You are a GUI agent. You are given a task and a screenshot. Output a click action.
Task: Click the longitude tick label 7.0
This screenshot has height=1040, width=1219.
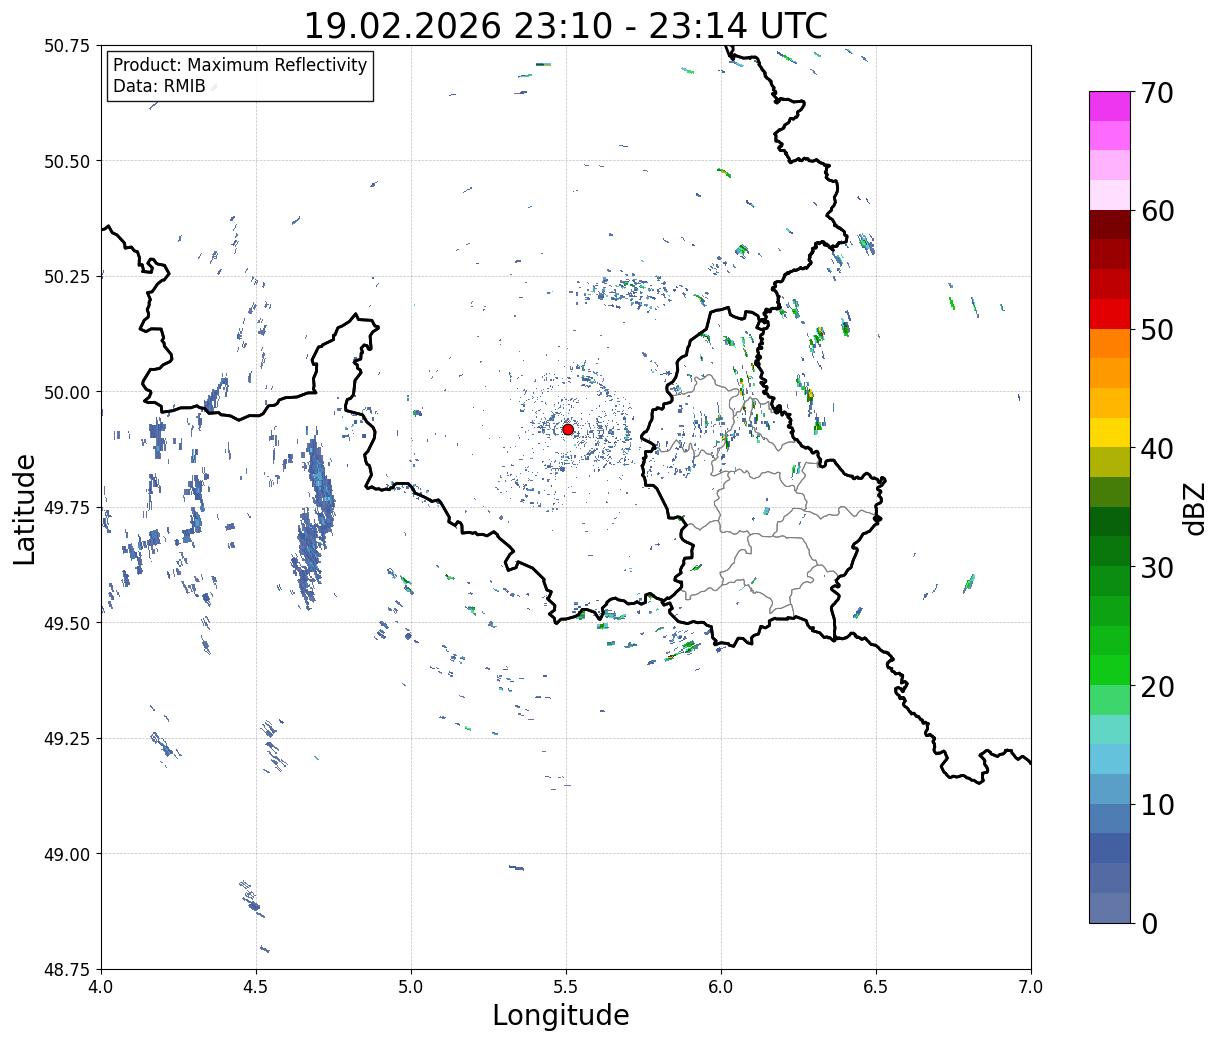pos(1031,987)
